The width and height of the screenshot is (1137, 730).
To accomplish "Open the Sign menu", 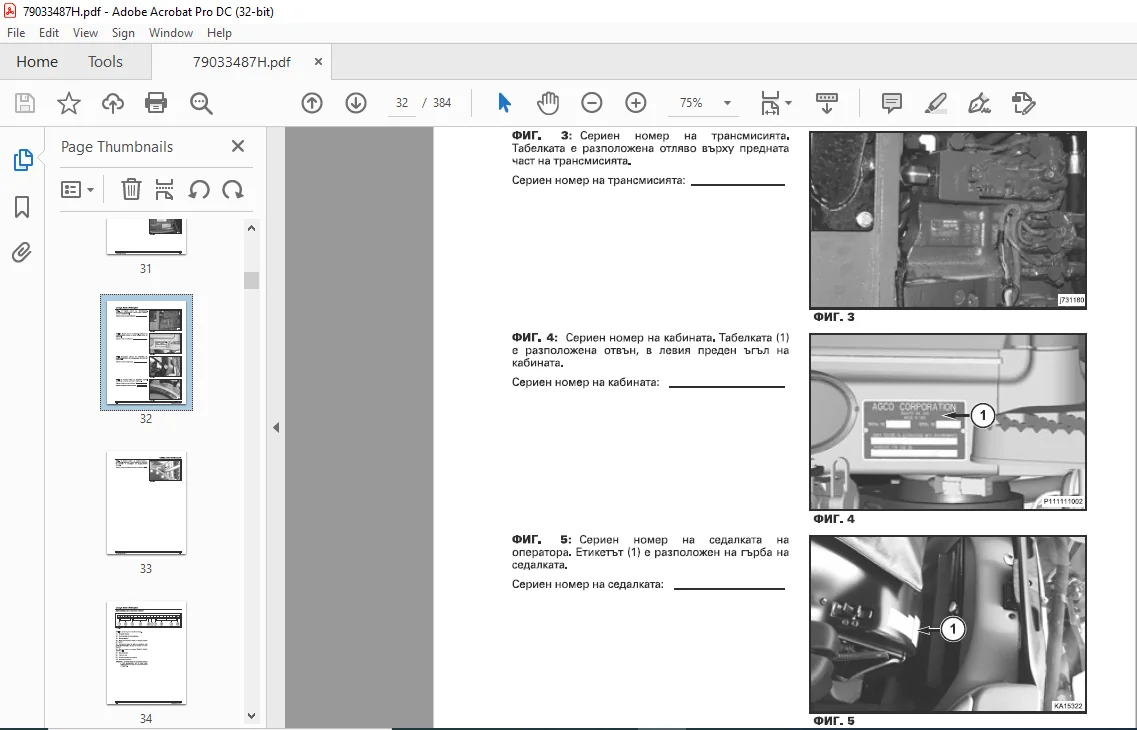I will 123,33.
